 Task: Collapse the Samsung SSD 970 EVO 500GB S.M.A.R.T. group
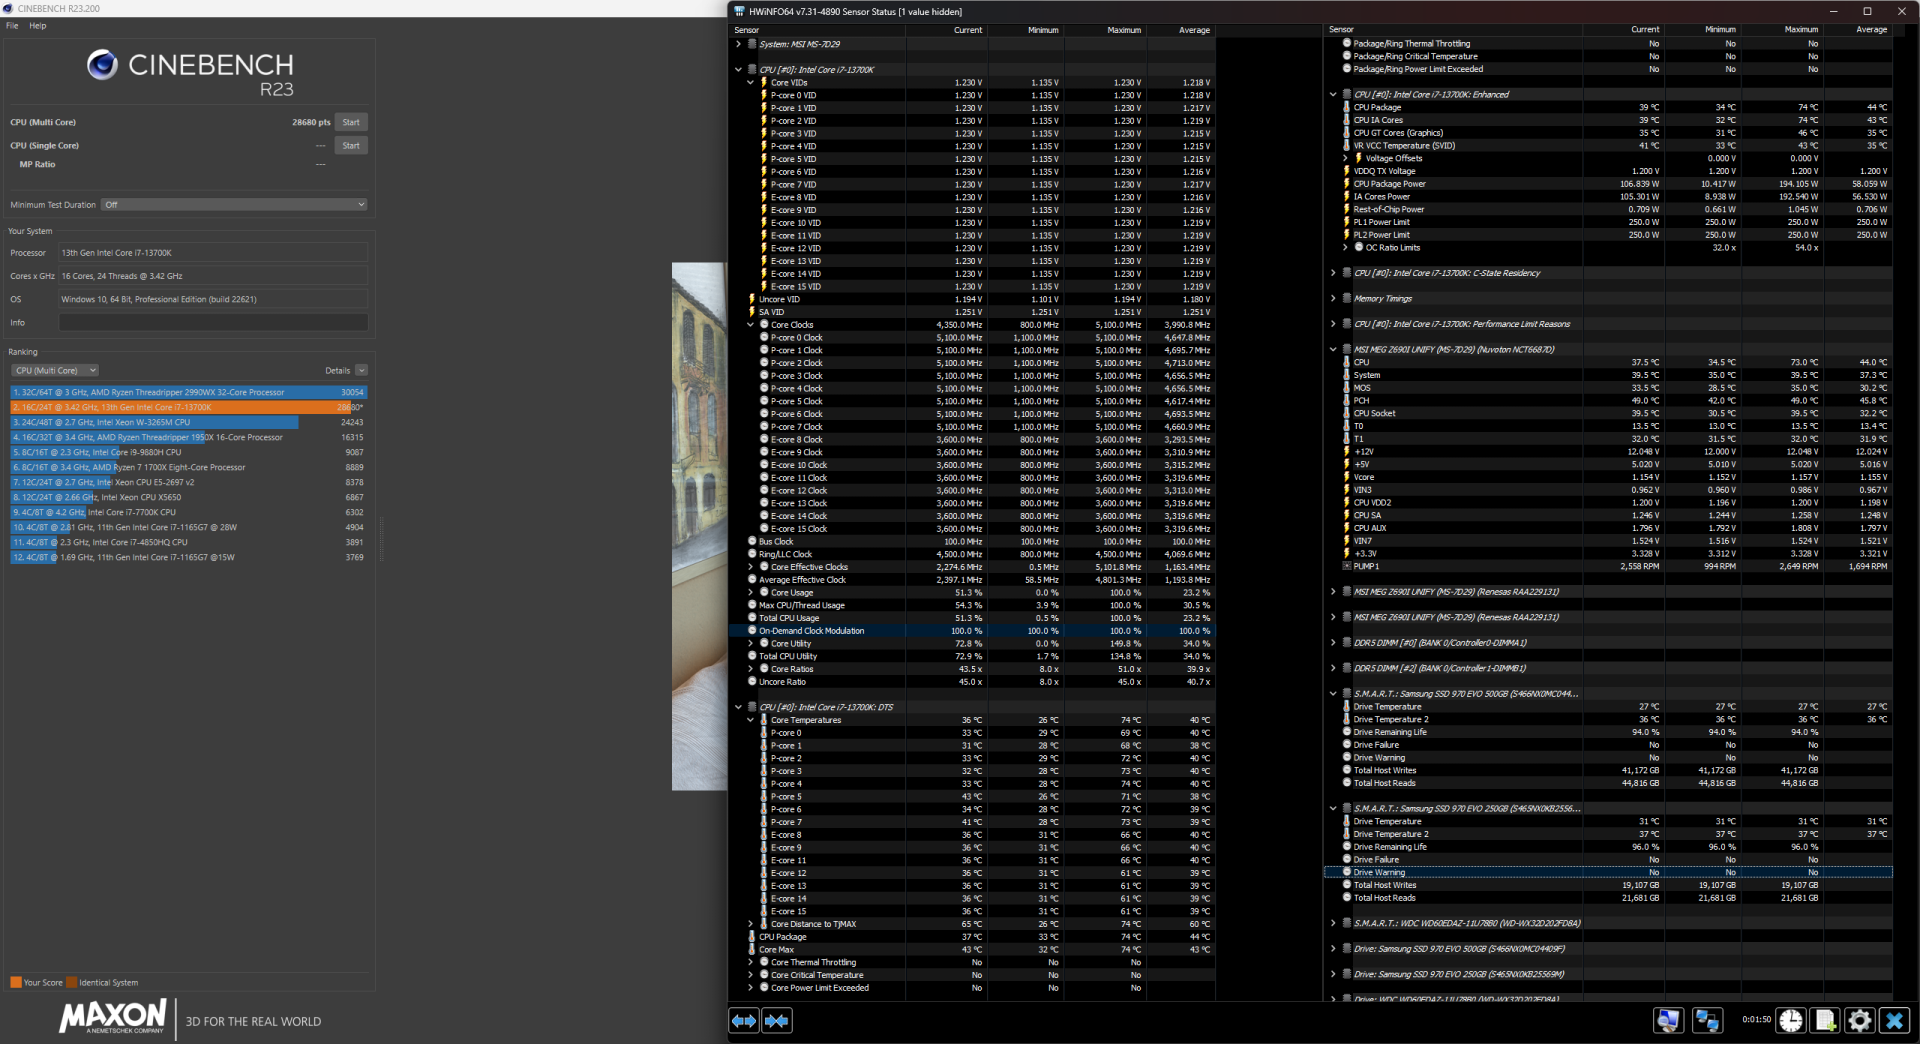1333,693
